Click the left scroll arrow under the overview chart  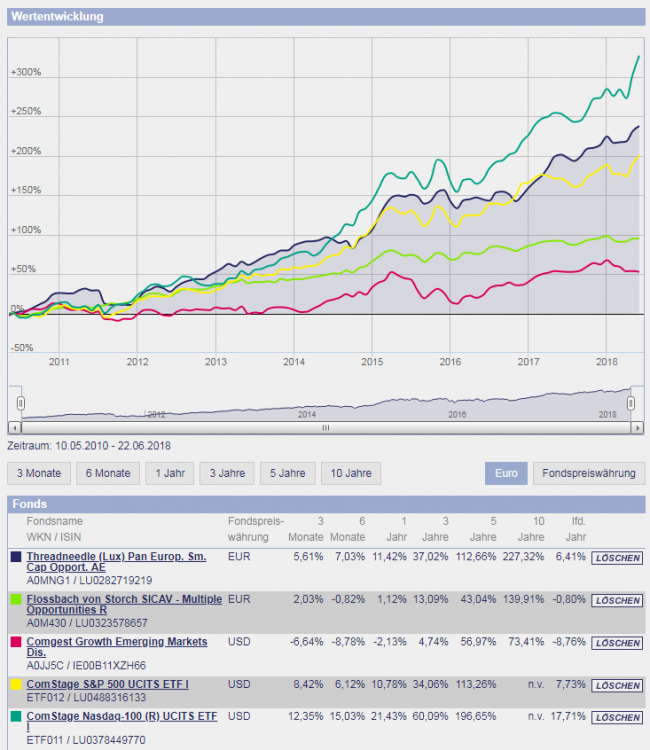pyautogui.click(x=13, y=427)
